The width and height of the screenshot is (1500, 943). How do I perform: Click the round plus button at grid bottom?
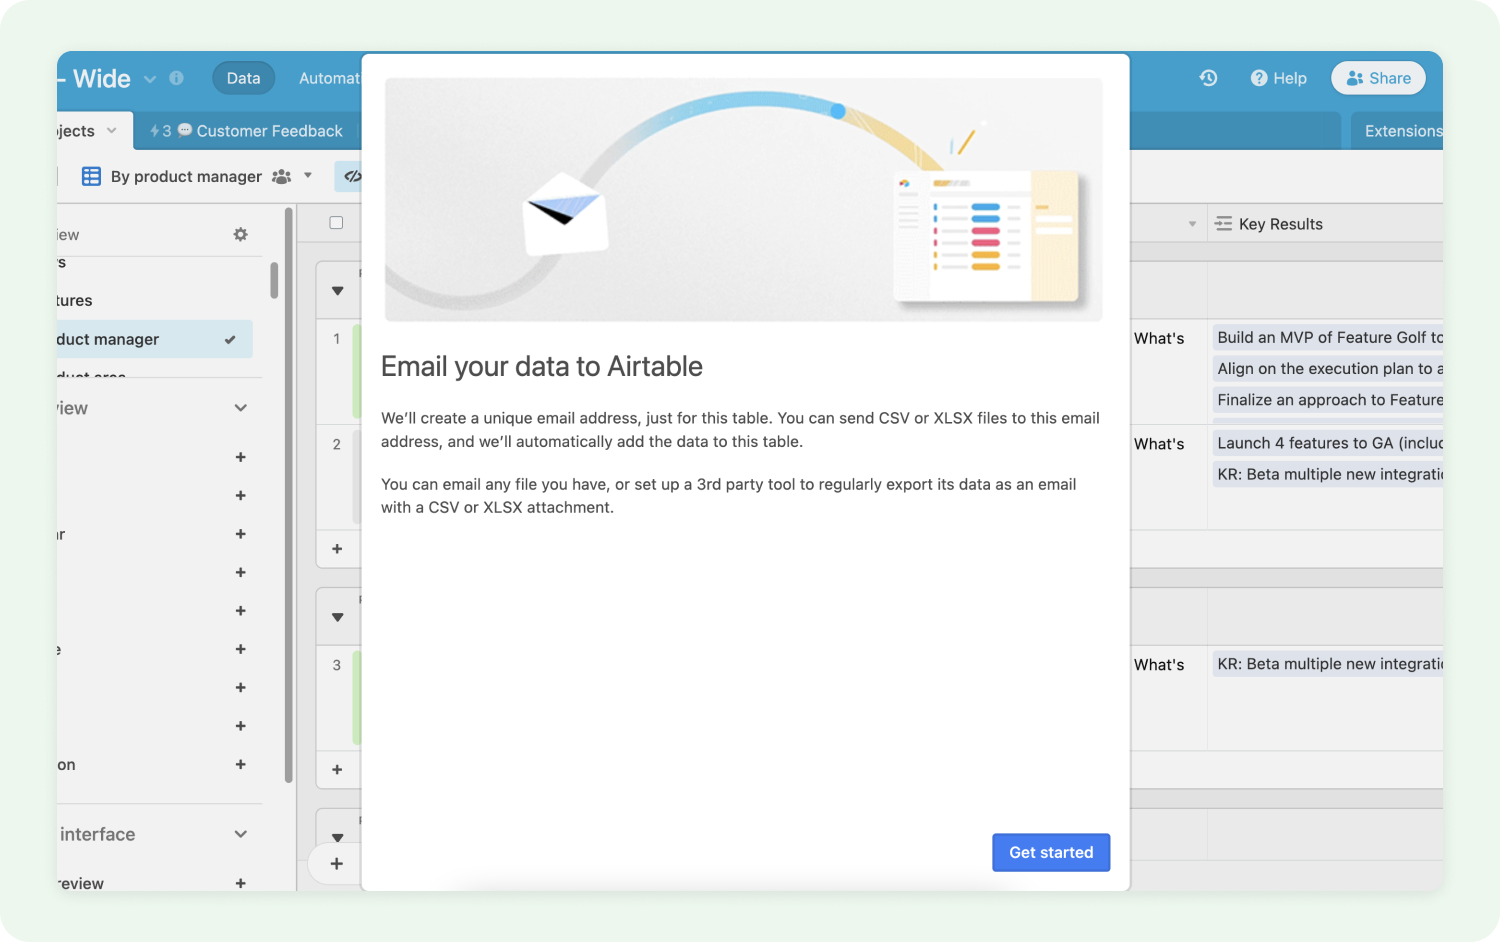point(337,864)
